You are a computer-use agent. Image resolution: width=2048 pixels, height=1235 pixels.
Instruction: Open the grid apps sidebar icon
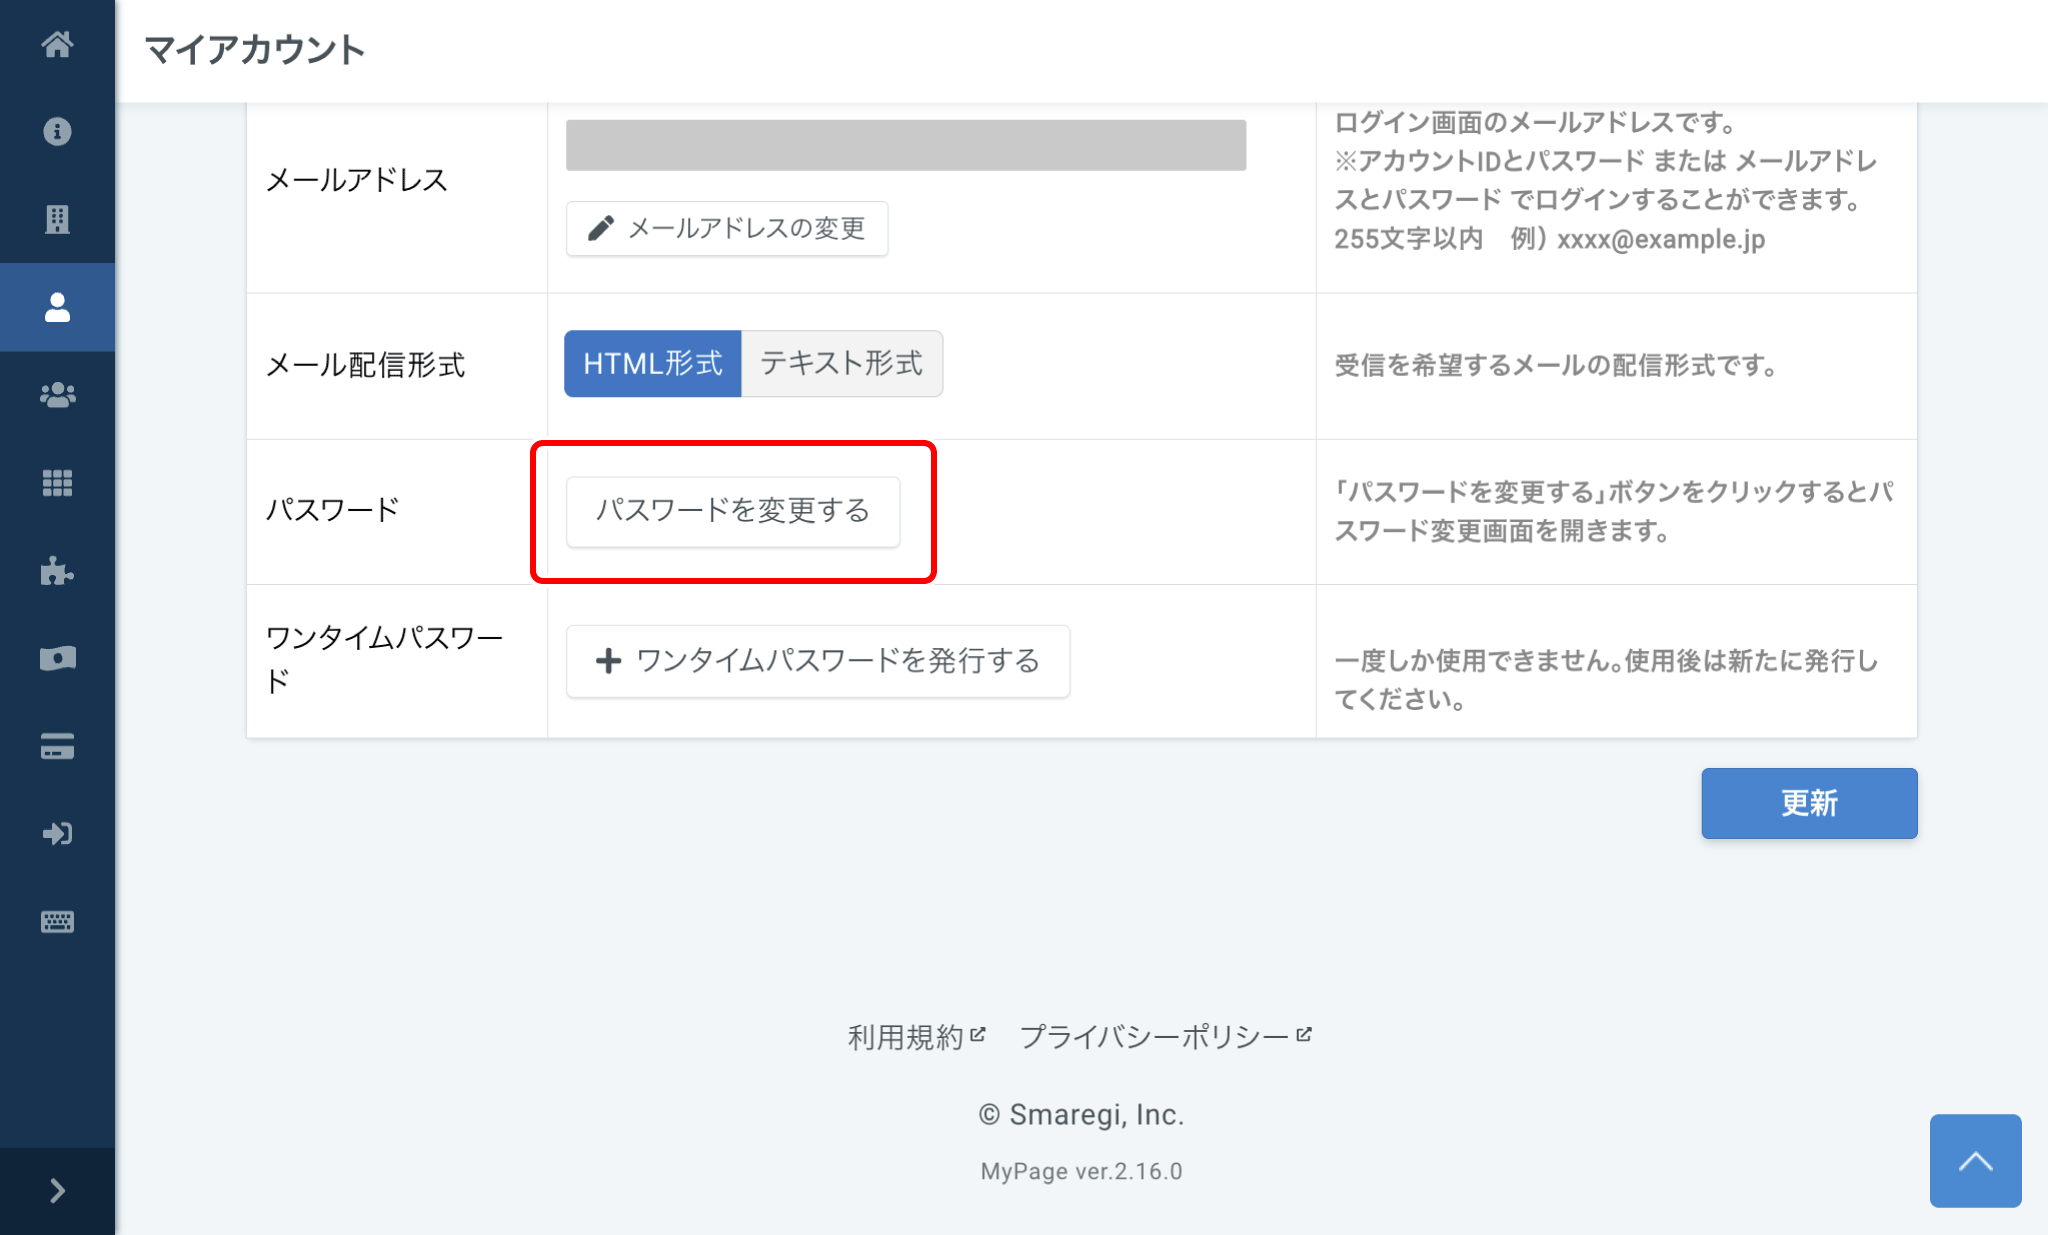pos(57,483)
